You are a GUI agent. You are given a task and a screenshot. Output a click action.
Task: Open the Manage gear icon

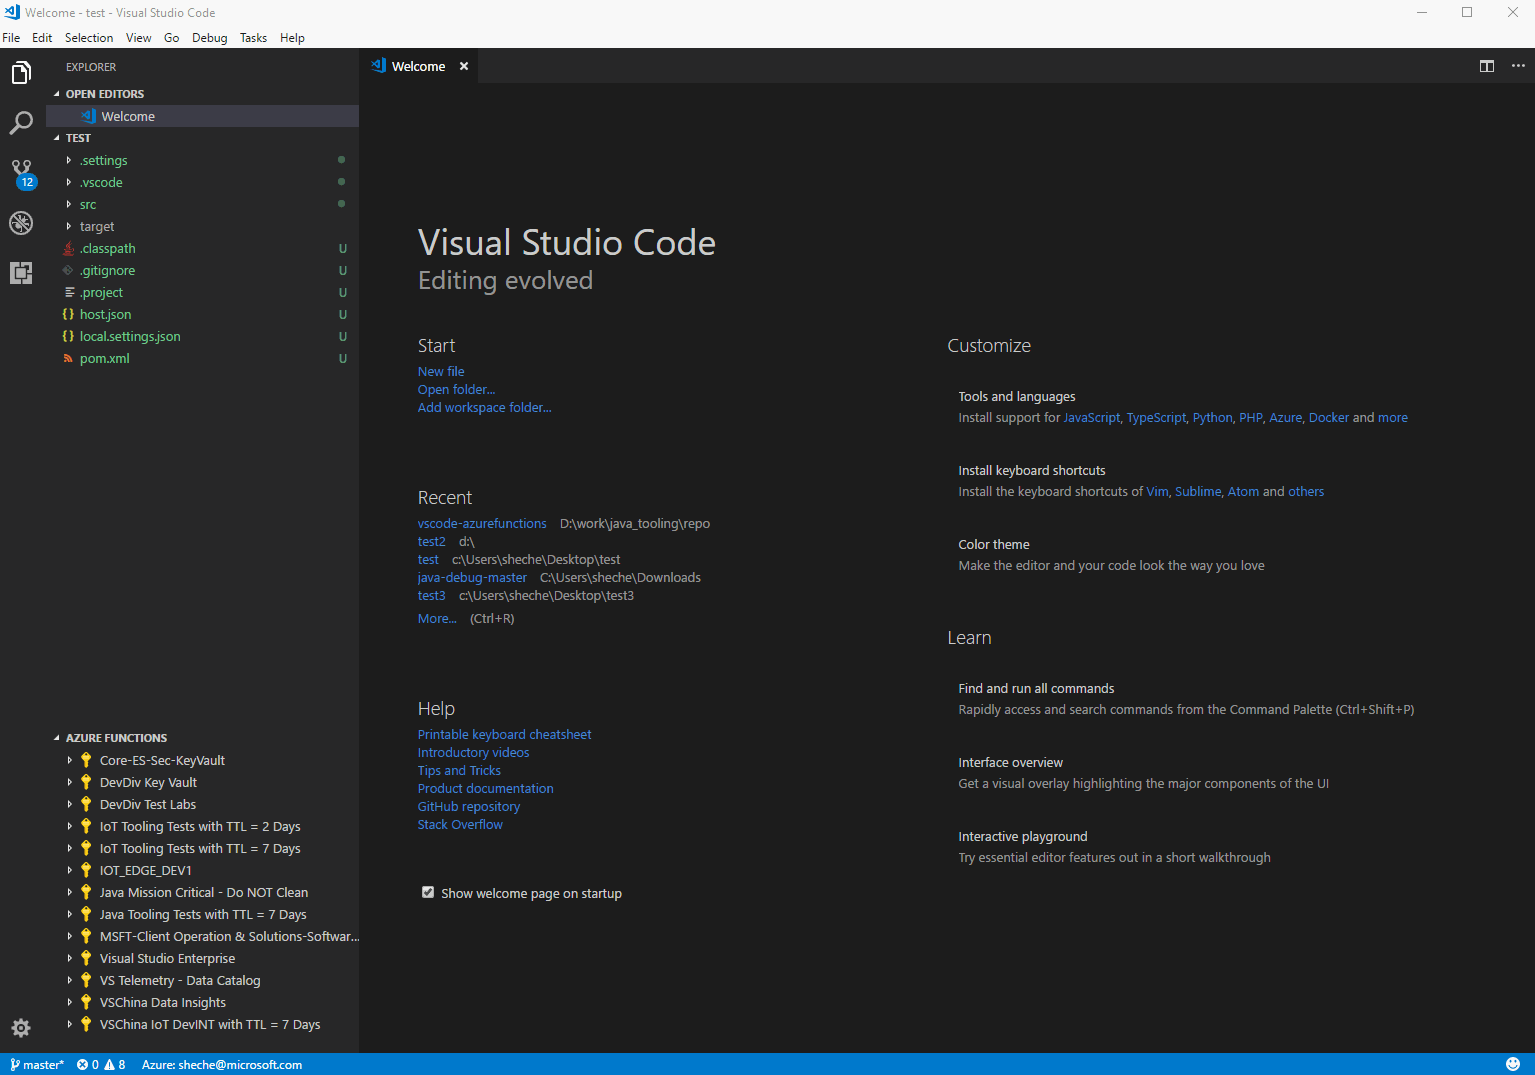point(21,1028)
